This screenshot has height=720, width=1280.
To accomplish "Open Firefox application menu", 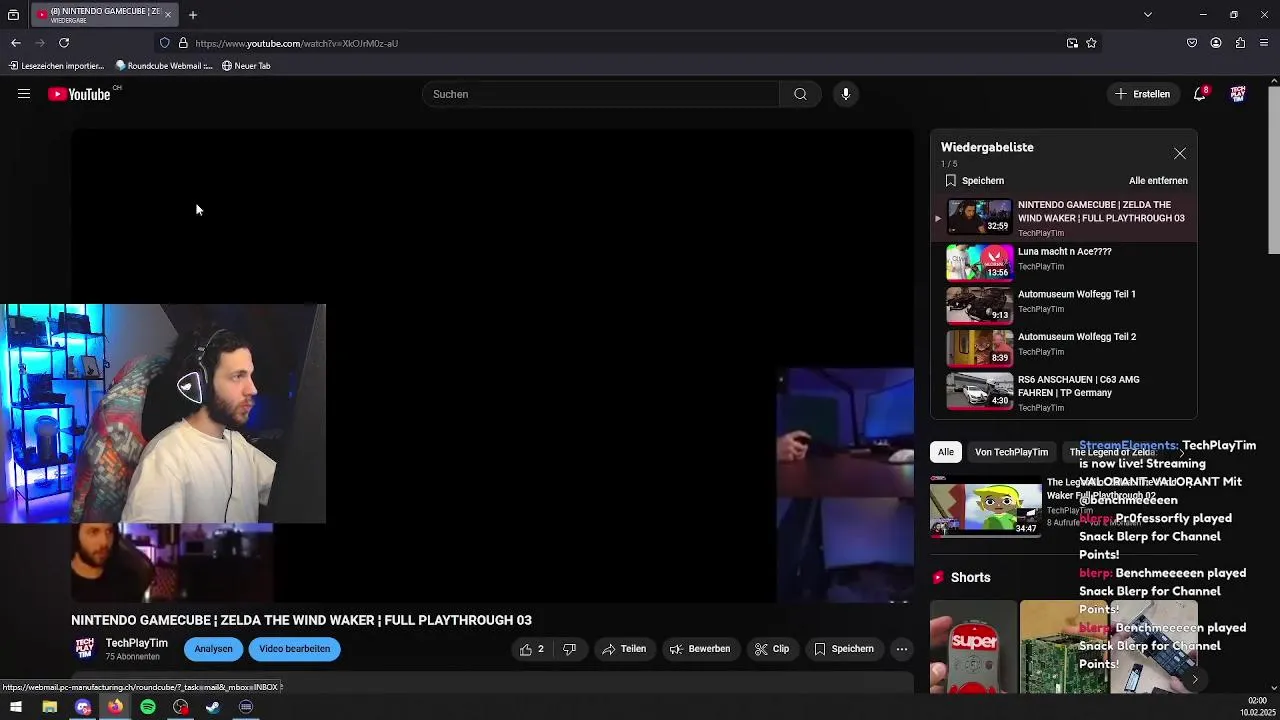I will click(x=1264, y=43).
